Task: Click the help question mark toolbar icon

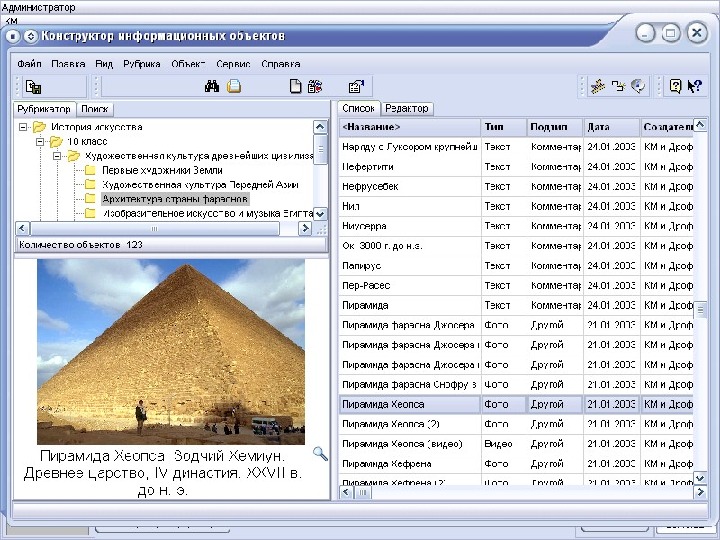Action: [x=676, y=86]
